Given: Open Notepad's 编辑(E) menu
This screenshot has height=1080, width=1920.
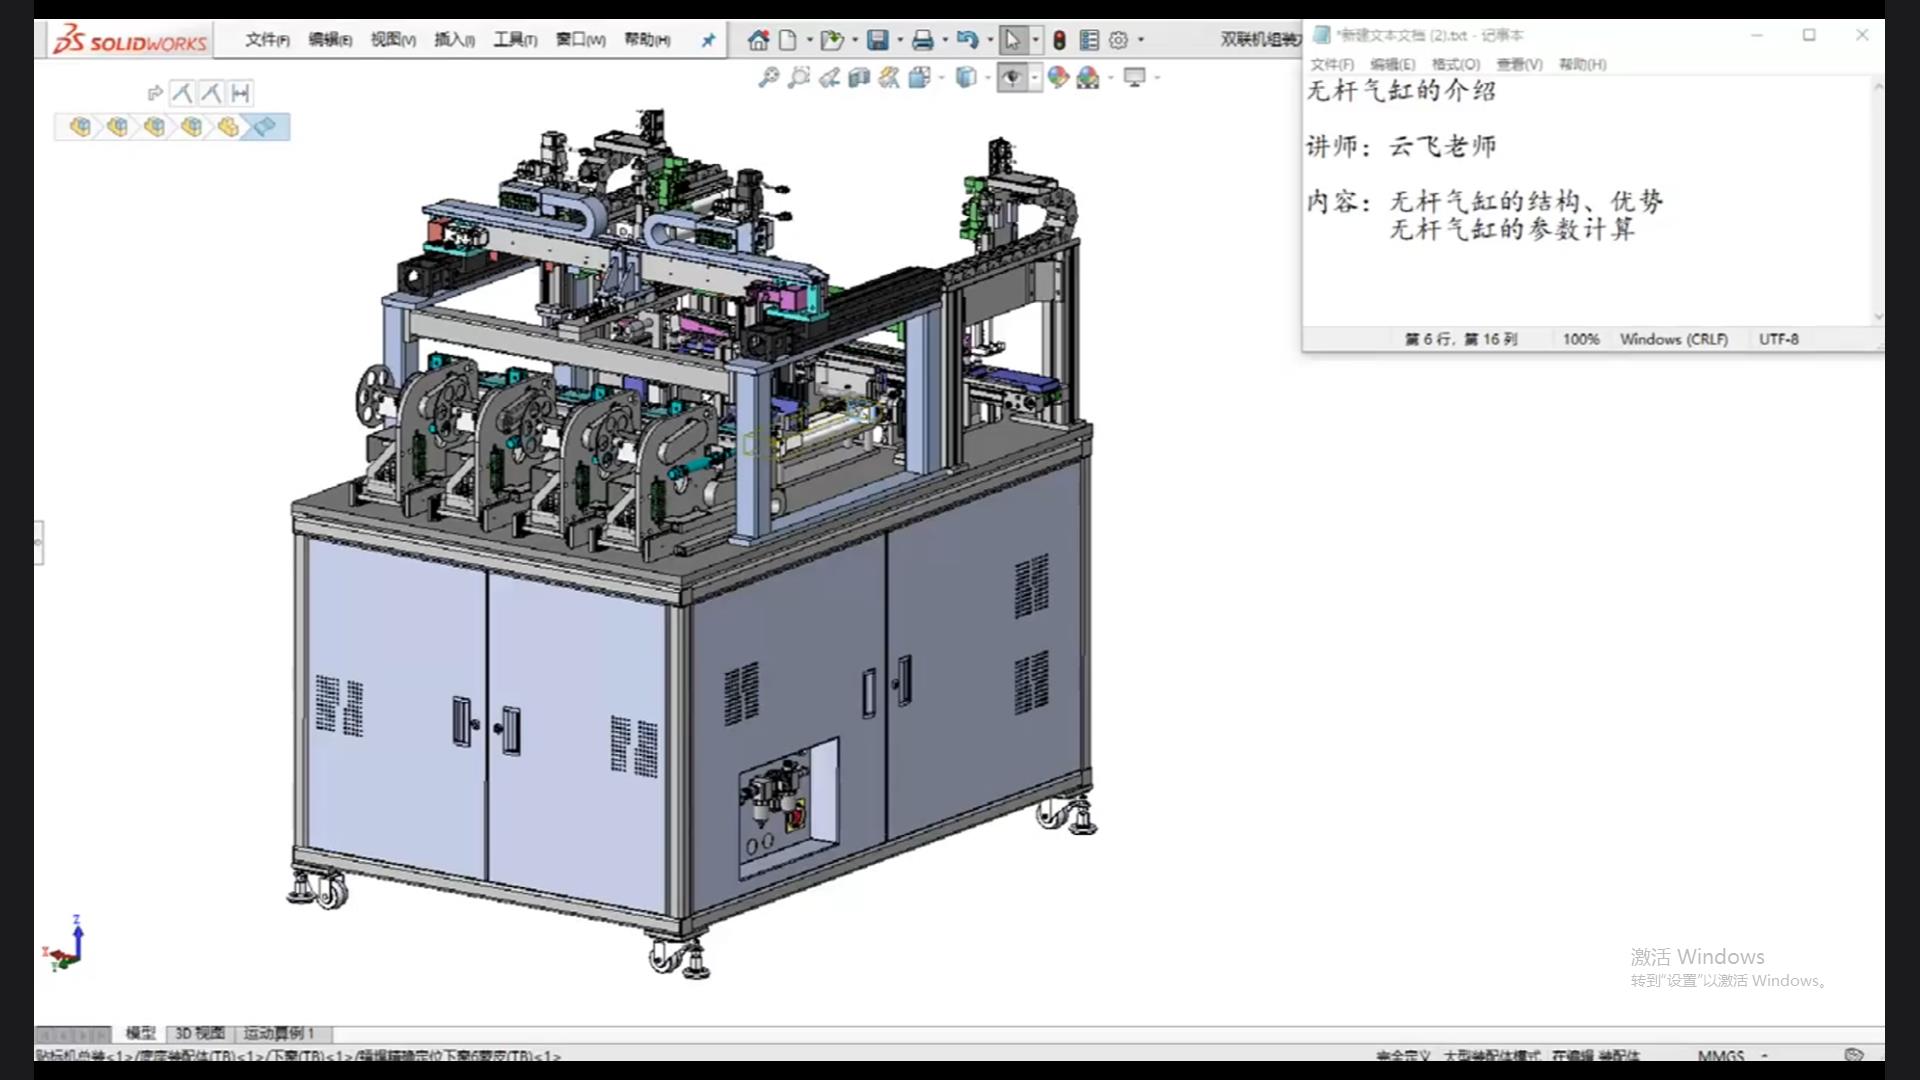Looking at the screenshot, I should [x=1393, y=64].
